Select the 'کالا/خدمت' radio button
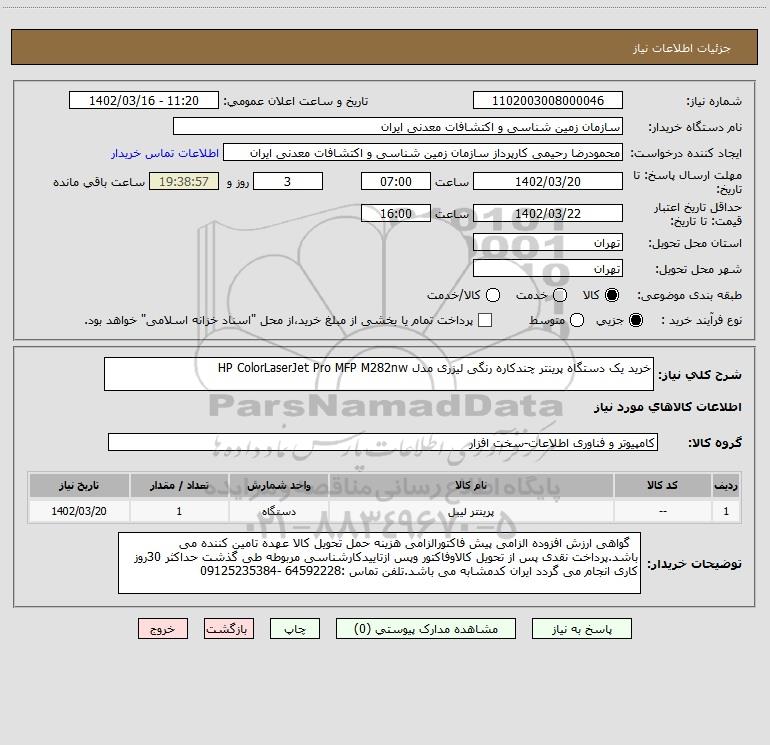Viewport: 770px width, 745px height. [493, 295]
